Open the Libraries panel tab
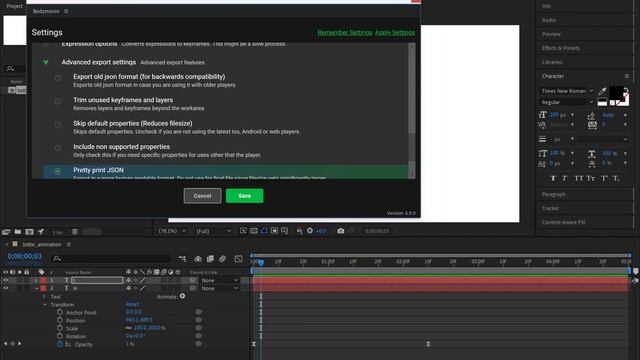The height and width of the screenshot is (360, 640). (552, 62)
